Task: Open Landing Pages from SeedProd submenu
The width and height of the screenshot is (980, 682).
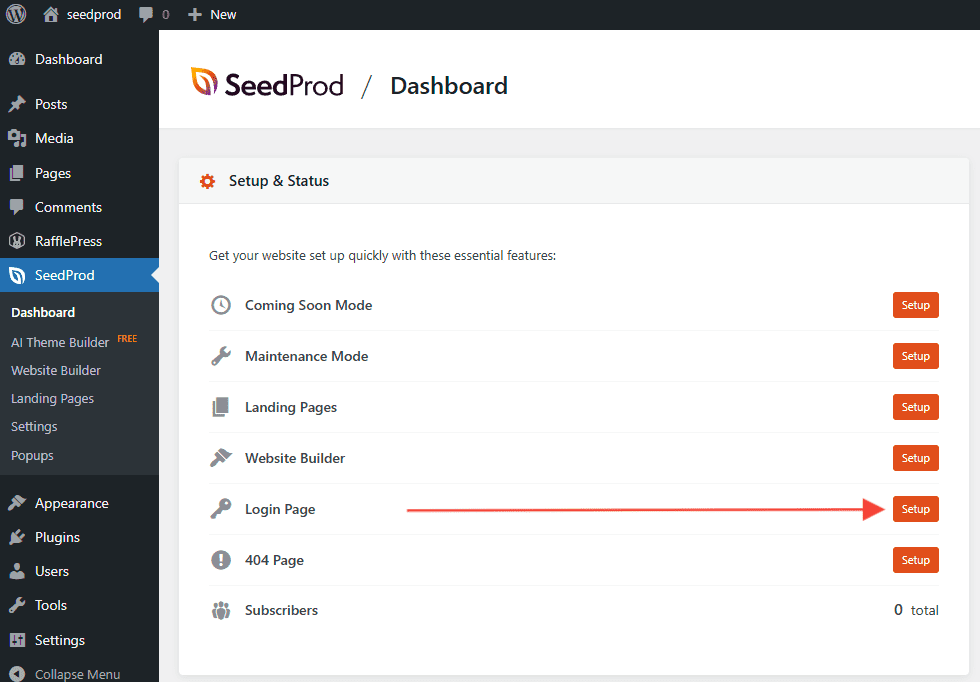Action: 52,398
